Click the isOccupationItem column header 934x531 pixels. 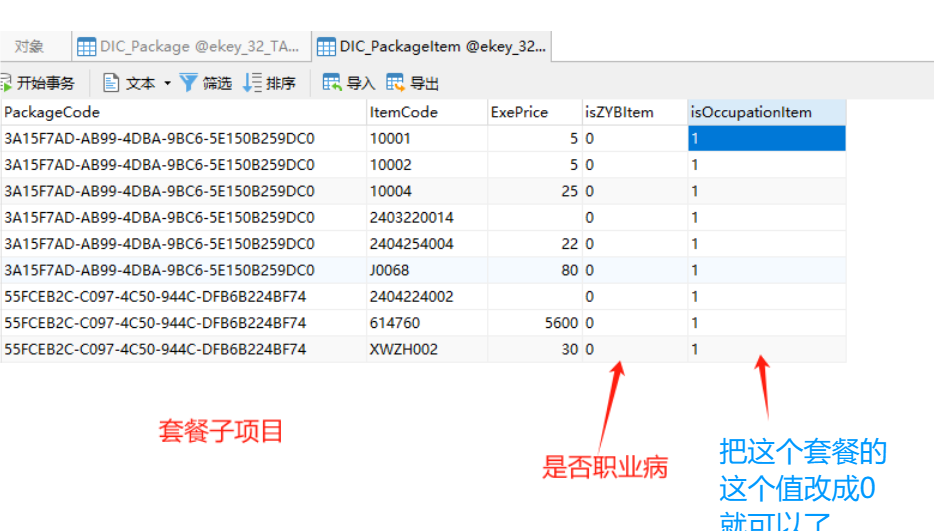click(x=767, y=112)
